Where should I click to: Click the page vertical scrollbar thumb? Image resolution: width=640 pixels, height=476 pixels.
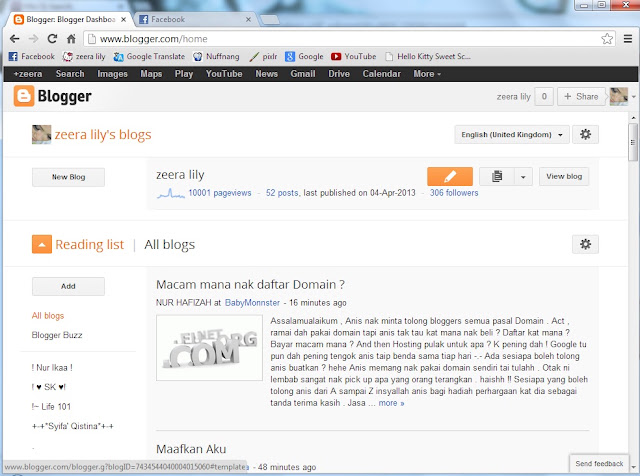633,143
